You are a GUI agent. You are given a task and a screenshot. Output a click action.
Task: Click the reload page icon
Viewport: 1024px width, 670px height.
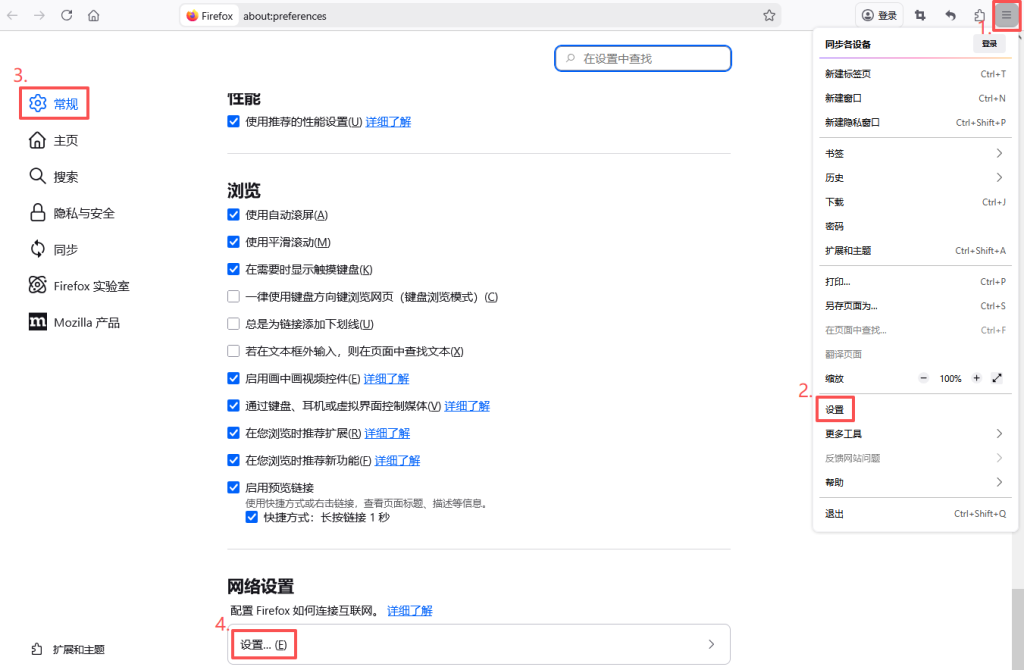point(67,16)
